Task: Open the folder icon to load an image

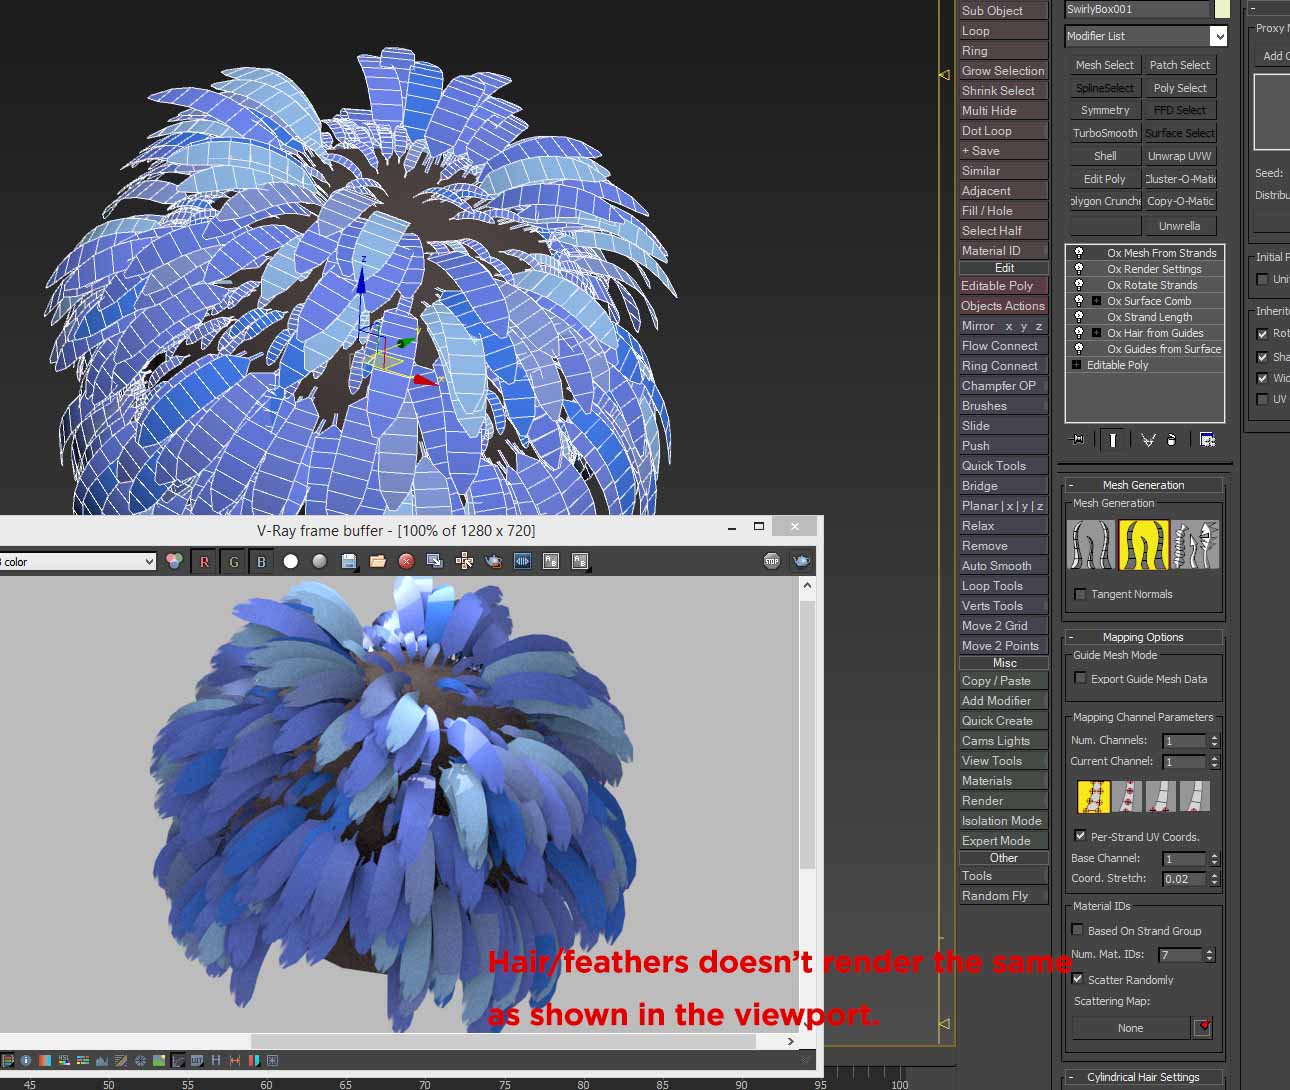Action: pyautogui.click(x=377, y=562)
